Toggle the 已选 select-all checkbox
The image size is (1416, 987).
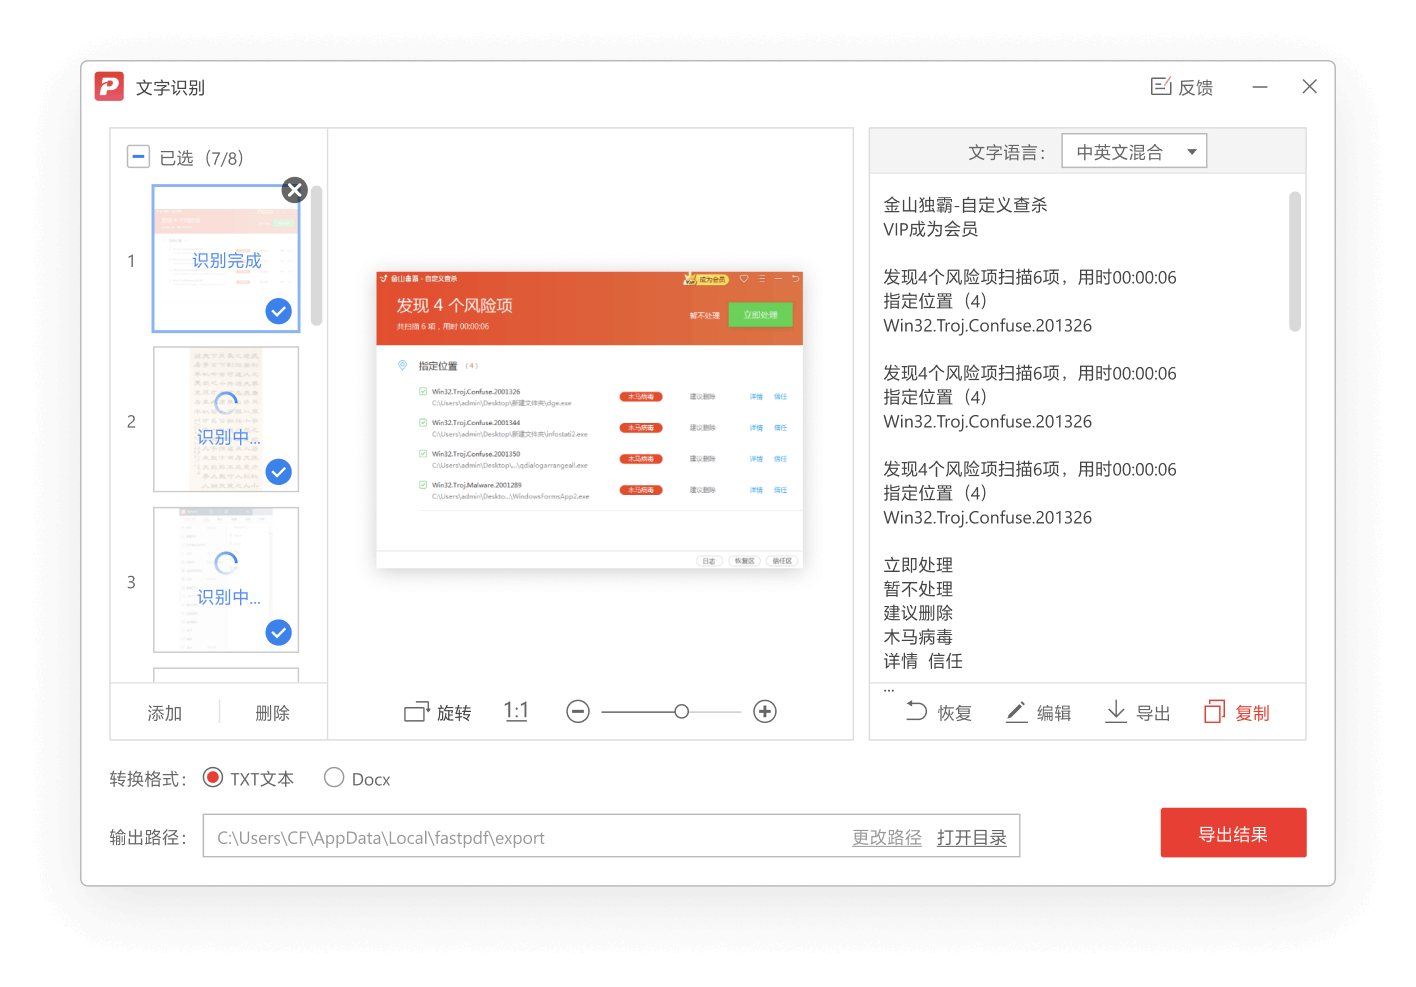coord(138,156)
